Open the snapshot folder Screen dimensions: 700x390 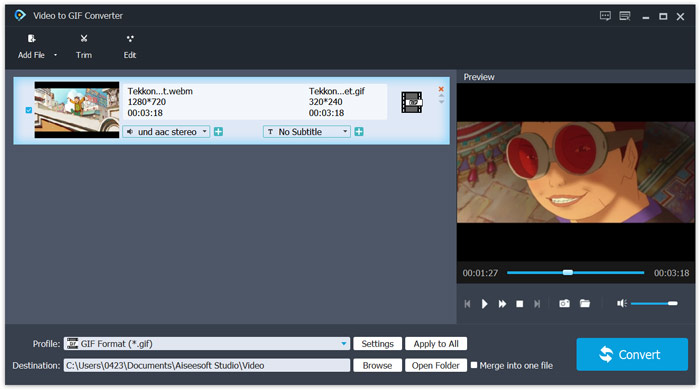click(x=585, y=303)
